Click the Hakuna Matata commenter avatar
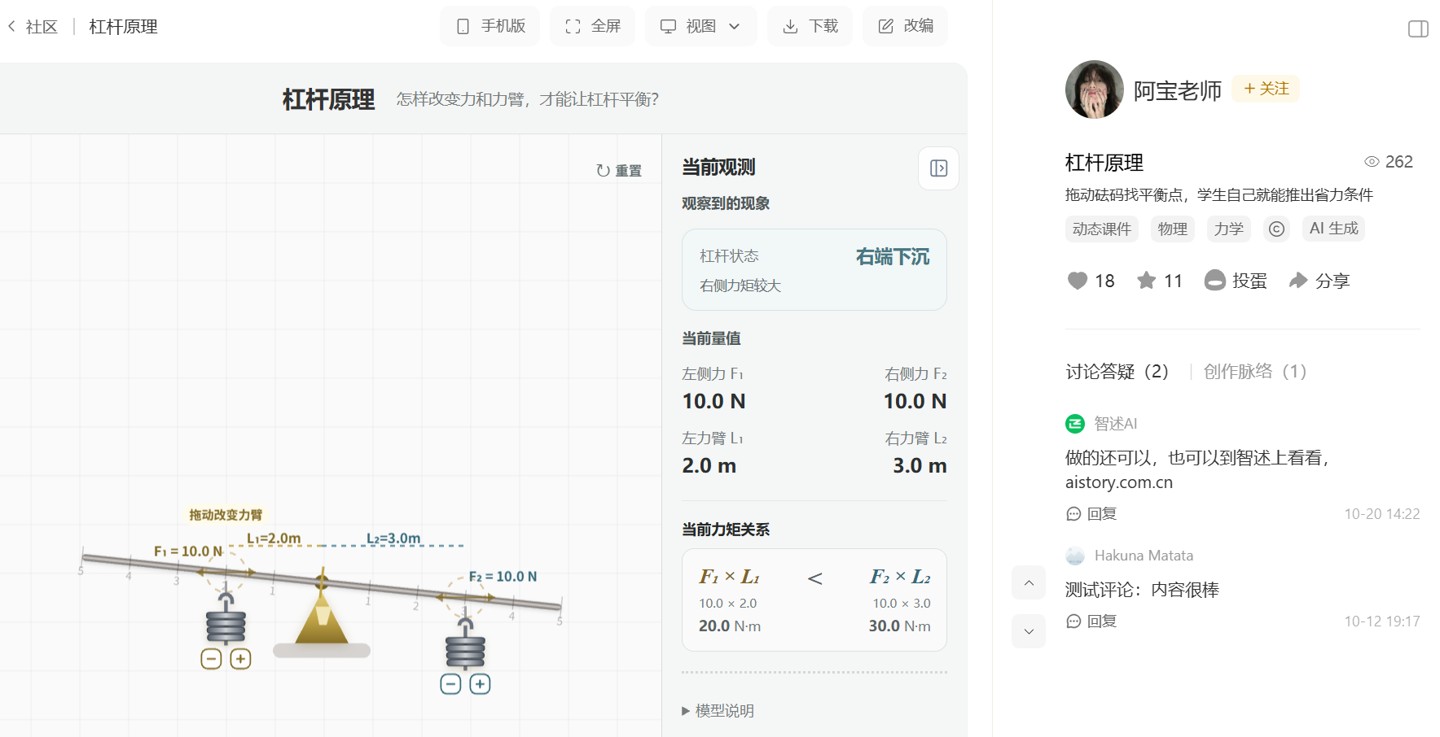This screenshot has height=737, width=1440. click(1075, 556)
